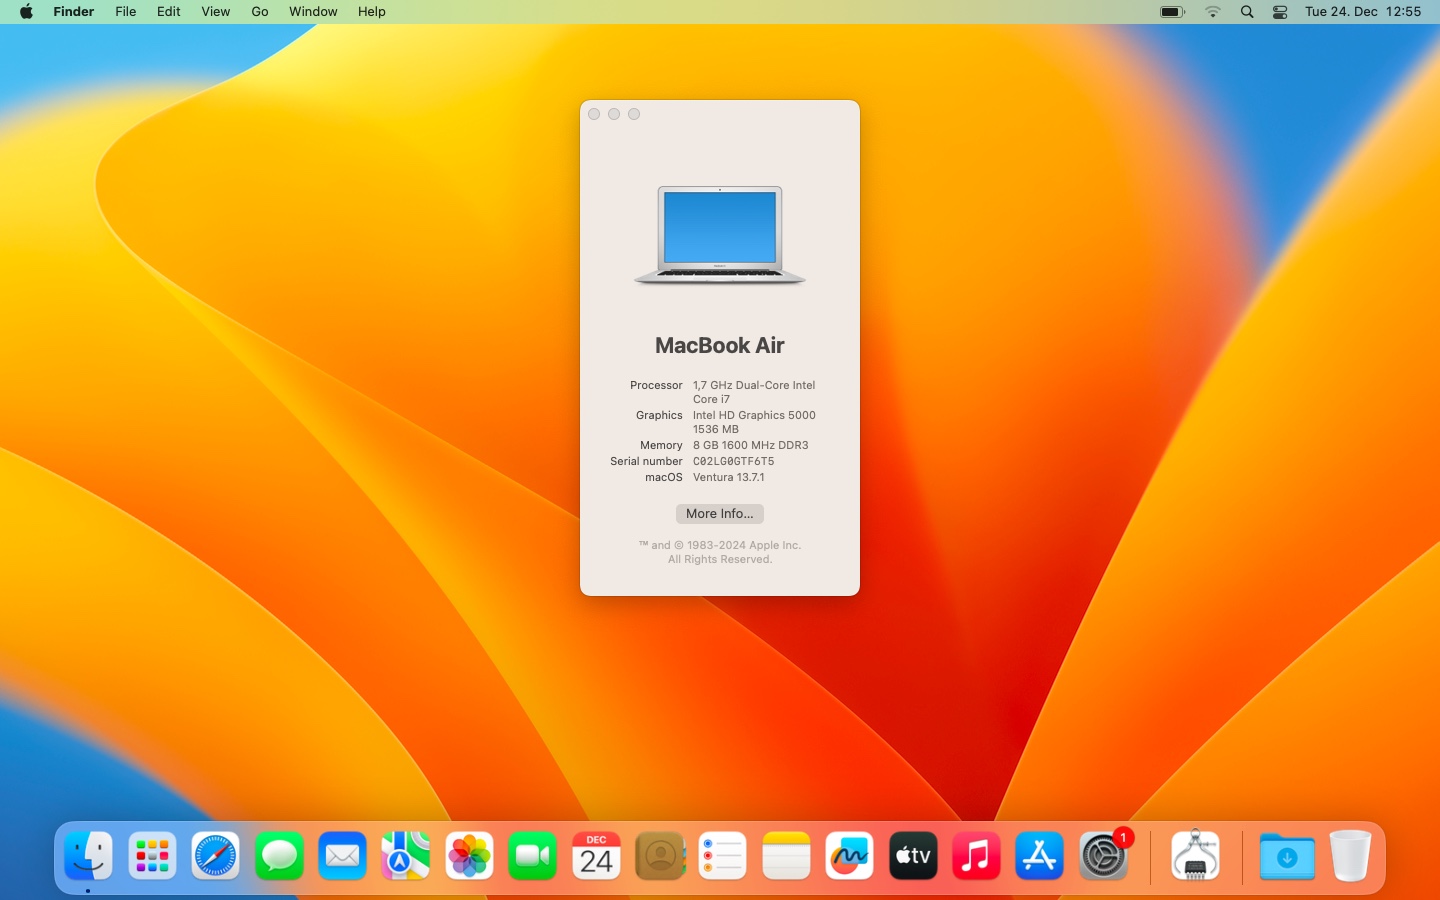
Task: Launch Apple TV from the Dock
Action: (x=913, y=856)
